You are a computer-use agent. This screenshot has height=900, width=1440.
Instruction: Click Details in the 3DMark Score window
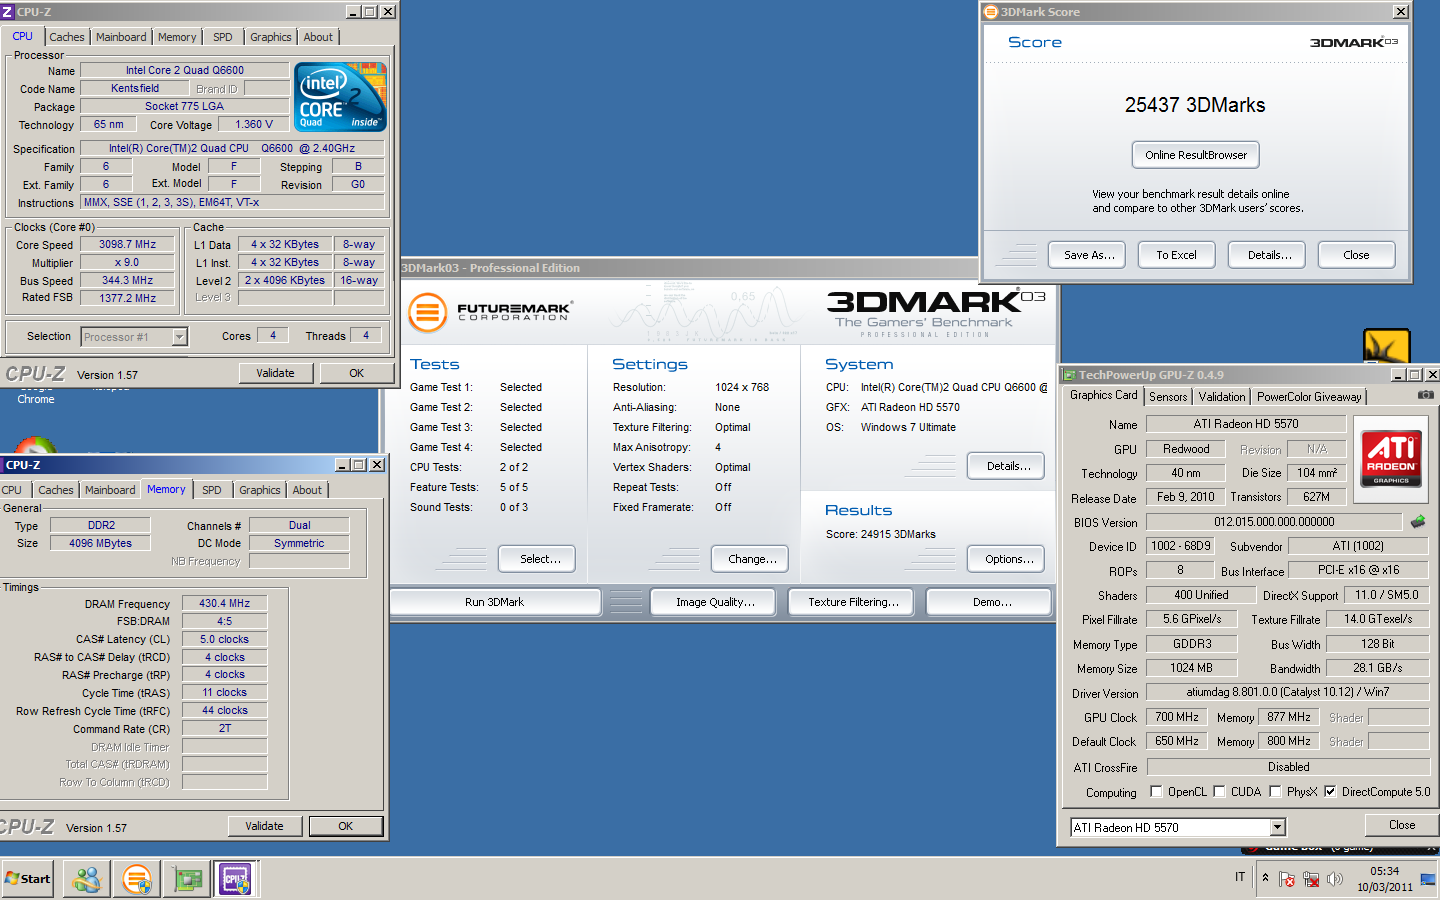(1269, 255)
